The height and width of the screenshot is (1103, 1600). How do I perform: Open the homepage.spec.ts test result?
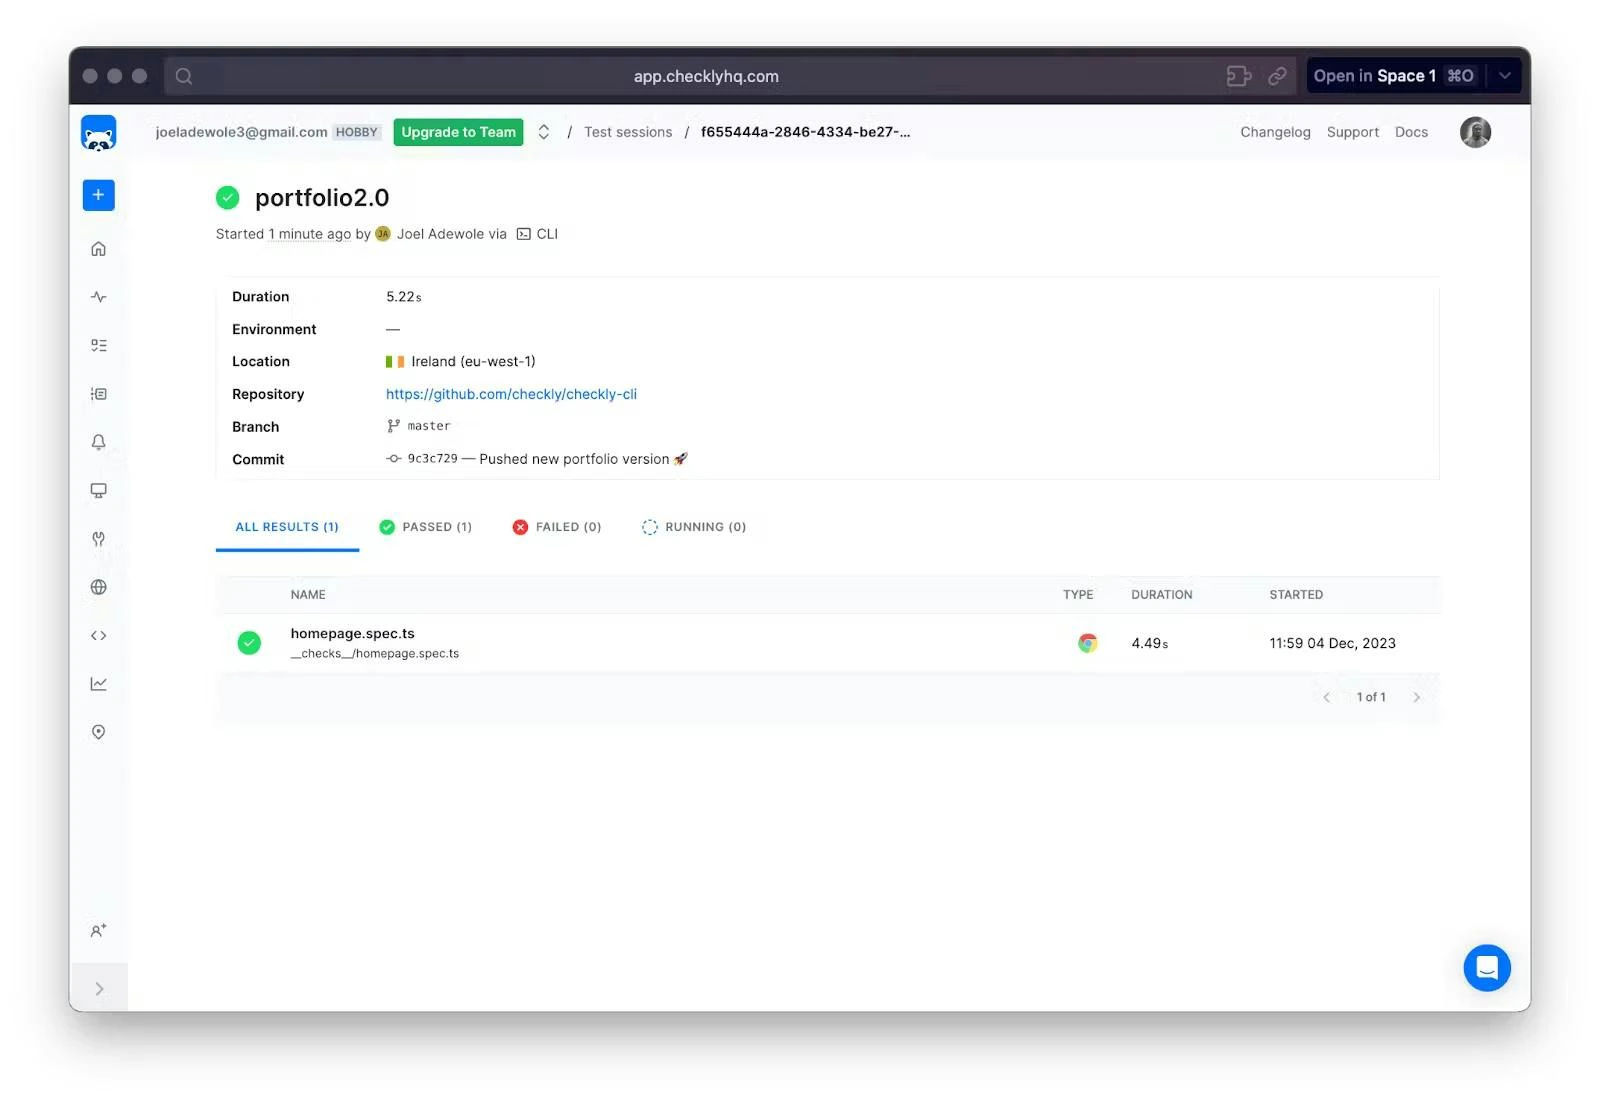(352, 633)
